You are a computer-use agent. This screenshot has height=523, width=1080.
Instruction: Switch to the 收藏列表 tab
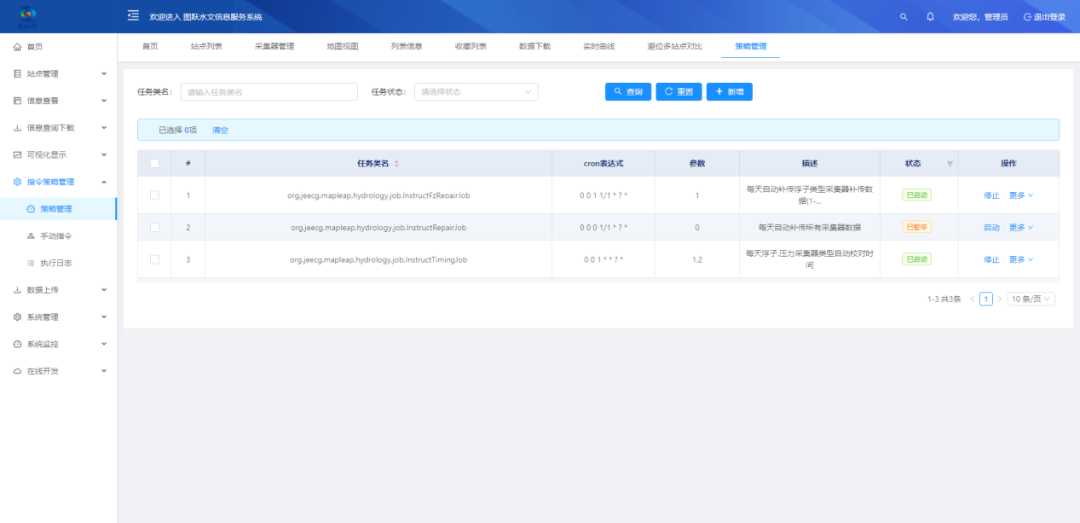[x=470, y=47]
